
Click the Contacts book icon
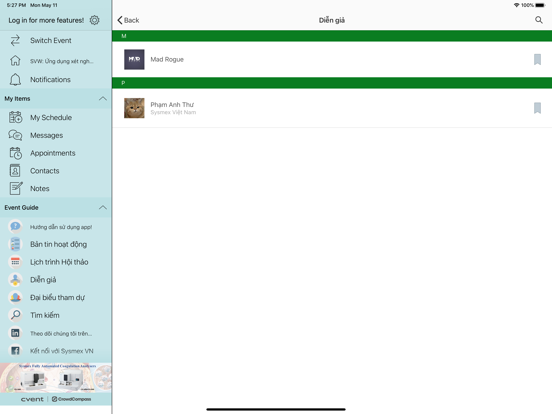[15, 171]
